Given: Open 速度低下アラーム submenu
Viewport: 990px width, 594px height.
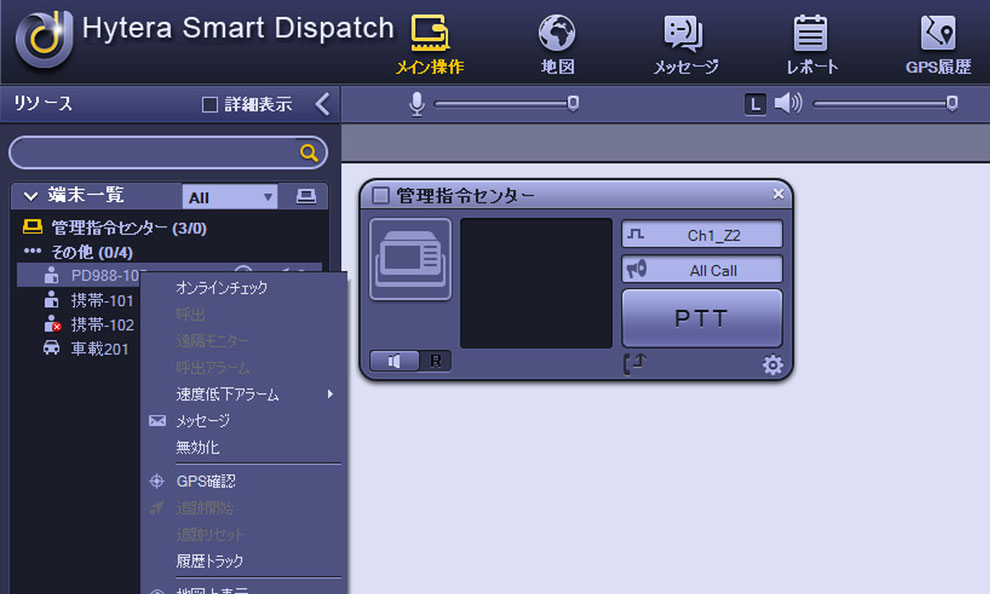Looking at the screenshot, I should pyautogui.click(x=243, y=395).
